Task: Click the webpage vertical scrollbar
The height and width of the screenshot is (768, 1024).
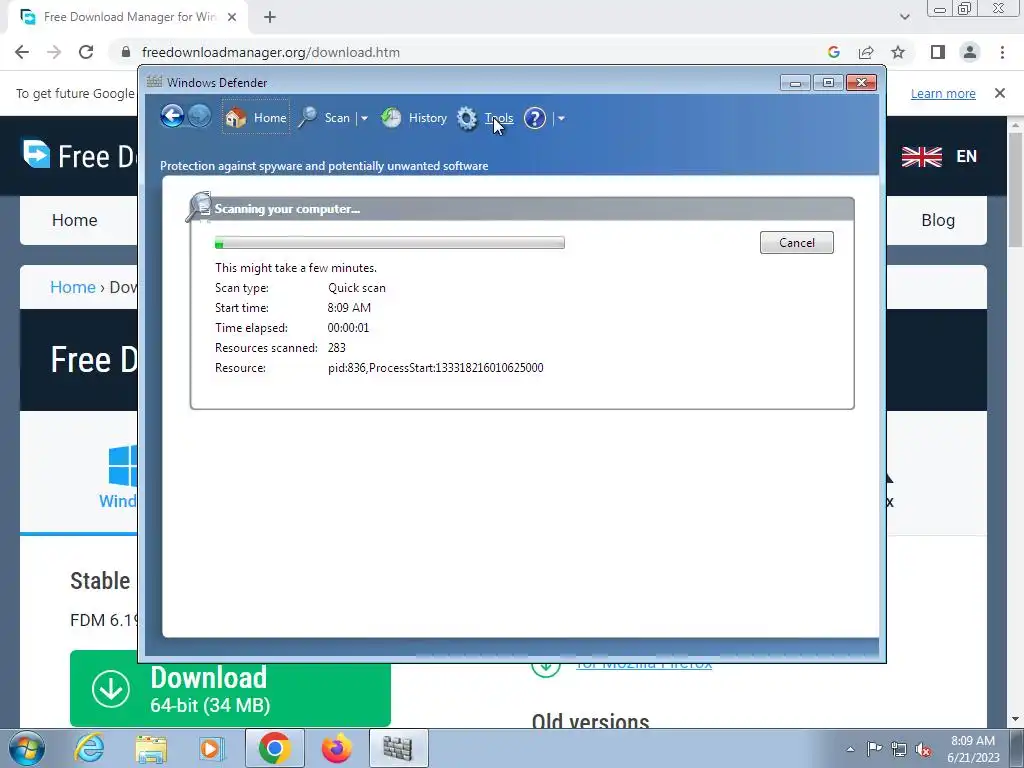Action: pyautogui.click(x=1015, y=189)
